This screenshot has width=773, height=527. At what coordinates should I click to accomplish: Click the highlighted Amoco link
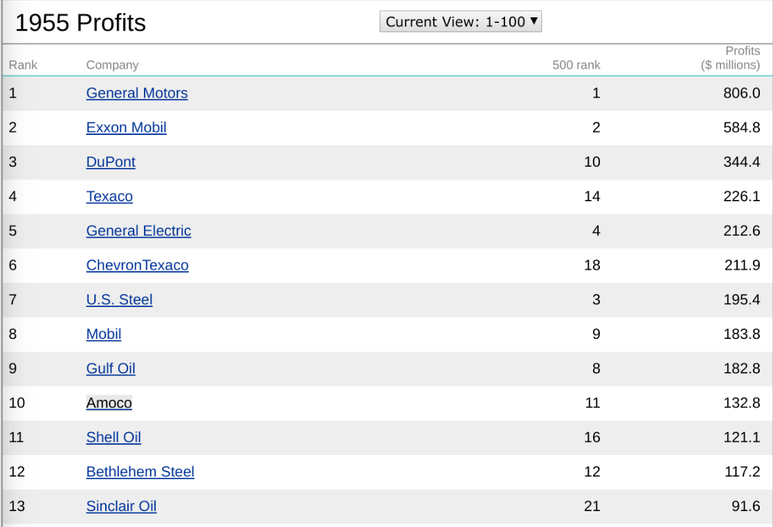coord(109,403)
